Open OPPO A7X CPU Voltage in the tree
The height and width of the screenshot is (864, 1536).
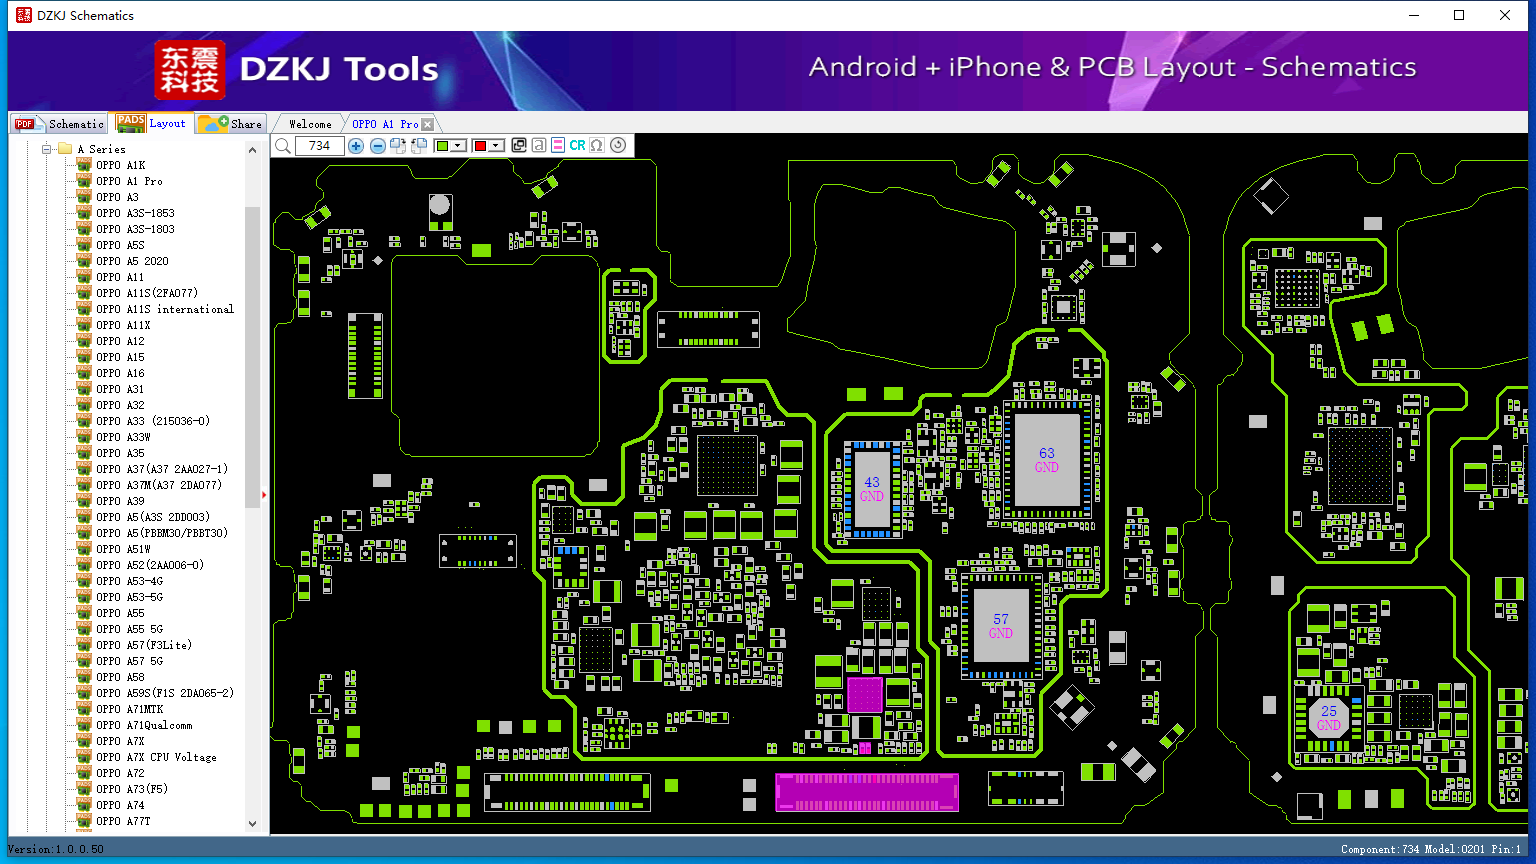(x=156, y=757)
